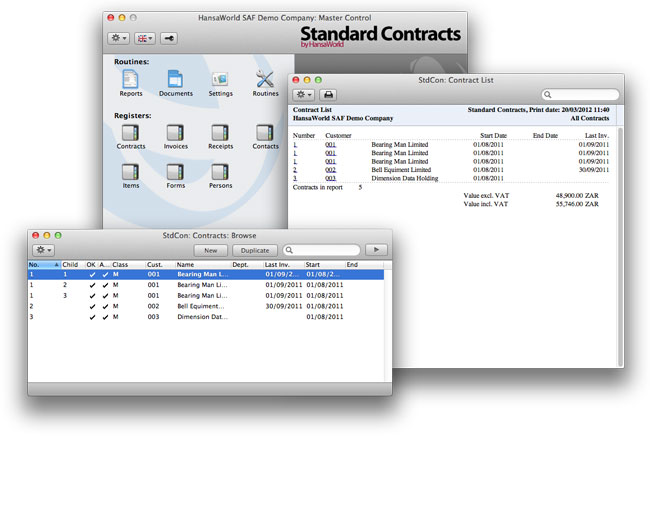Viewport: 650px width, 505px height.
Task: Sort by the End column header
Action: pos(364,265)
